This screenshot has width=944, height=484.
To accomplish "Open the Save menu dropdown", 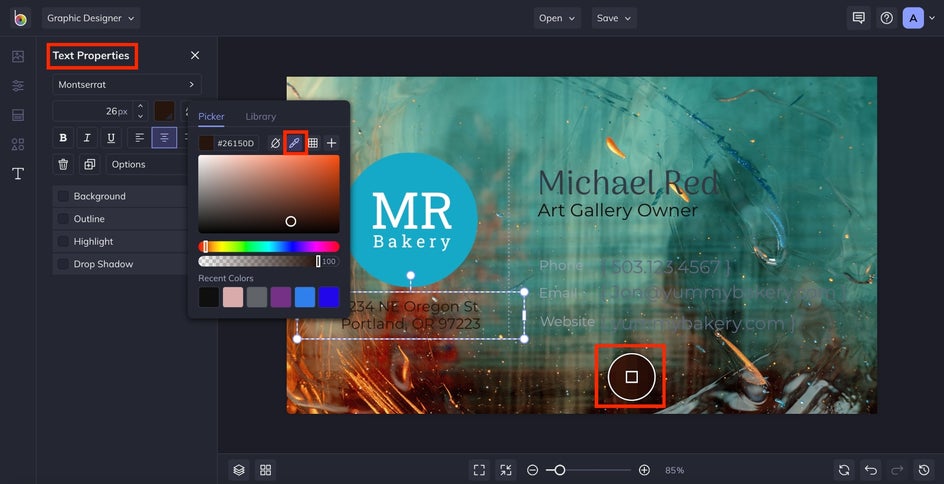I will click(x=614, y=18).
